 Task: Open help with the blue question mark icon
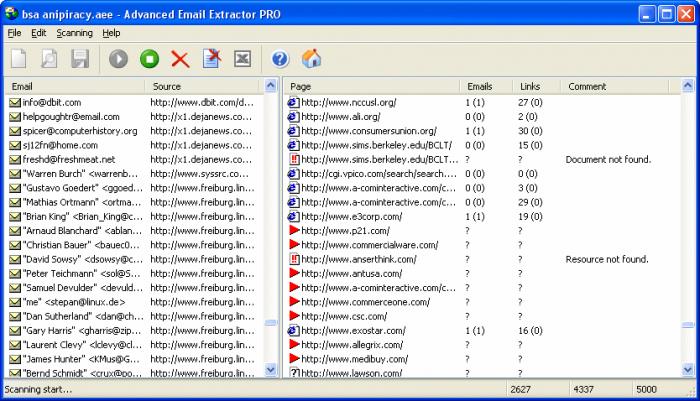tap(280, 59)
